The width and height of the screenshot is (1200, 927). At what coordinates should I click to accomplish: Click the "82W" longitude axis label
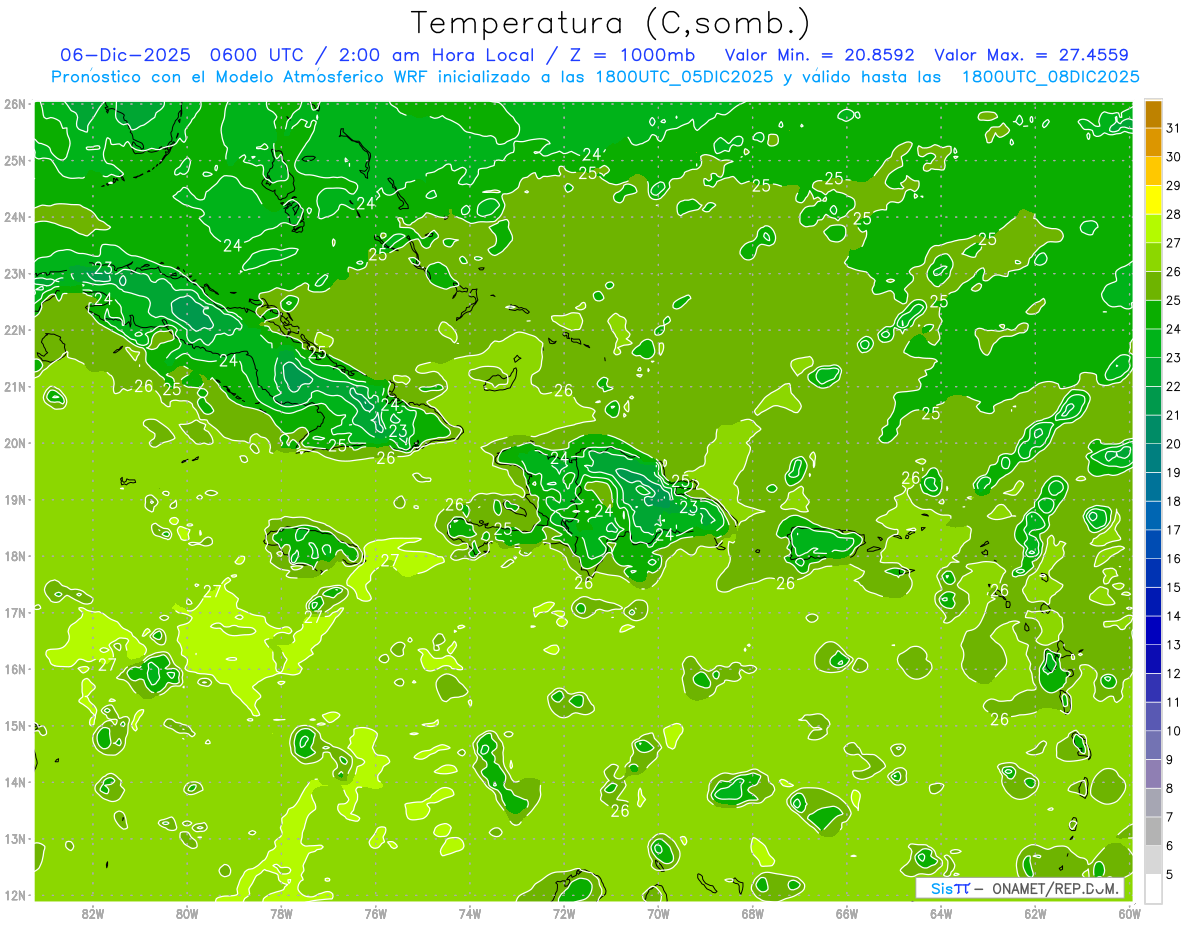(93, 912)
